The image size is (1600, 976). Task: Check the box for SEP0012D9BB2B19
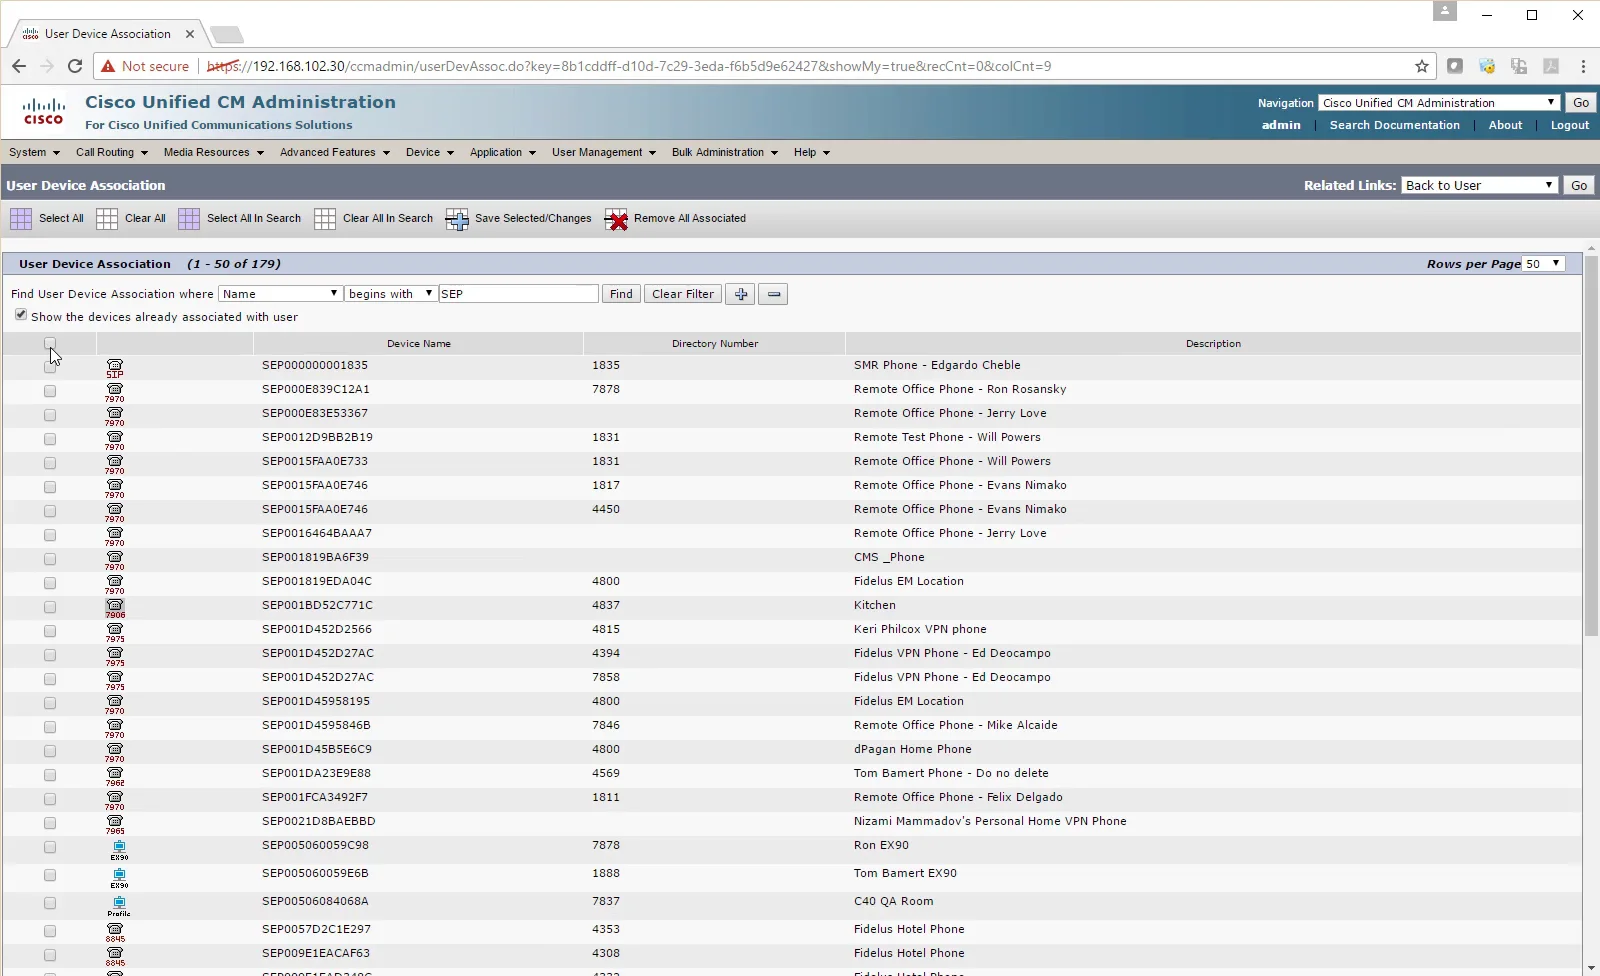pyautogui.click(x=50, y=439)
